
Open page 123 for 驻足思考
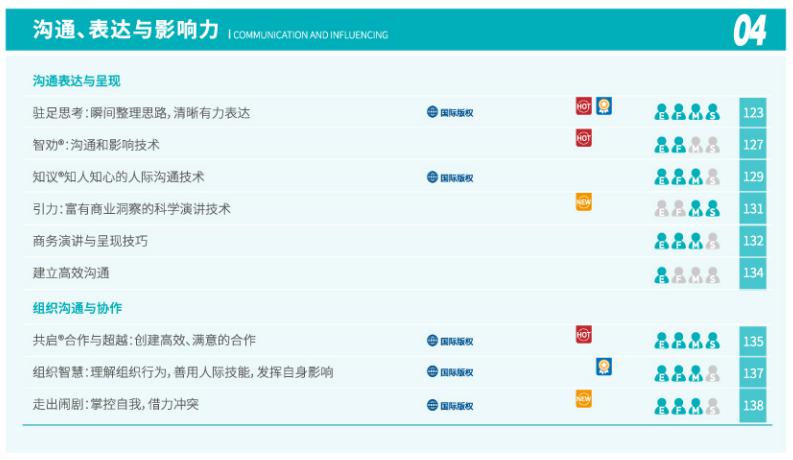click(753, 112)
